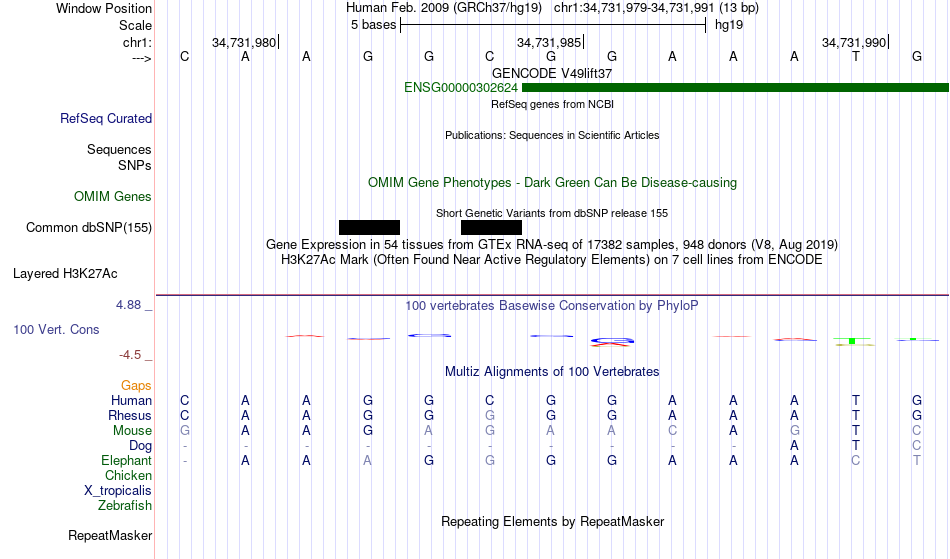Click the chr1:34,731,979-34,731,991 (13 bp) text
Screen dimensions: 950x559
pyautogui.click(x=656, y=8)
